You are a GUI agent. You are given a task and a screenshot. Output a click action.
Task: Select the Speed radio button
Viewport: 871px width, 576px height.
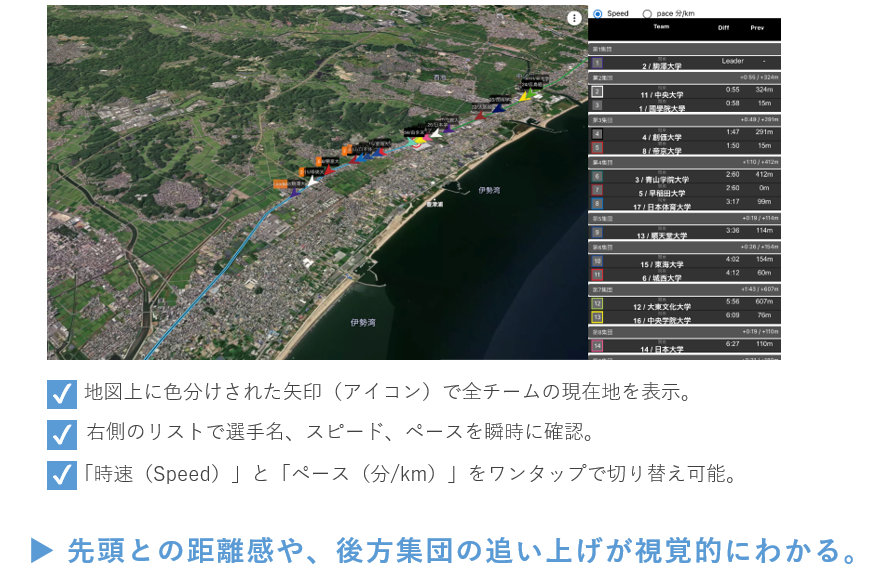tap(598, 13)
